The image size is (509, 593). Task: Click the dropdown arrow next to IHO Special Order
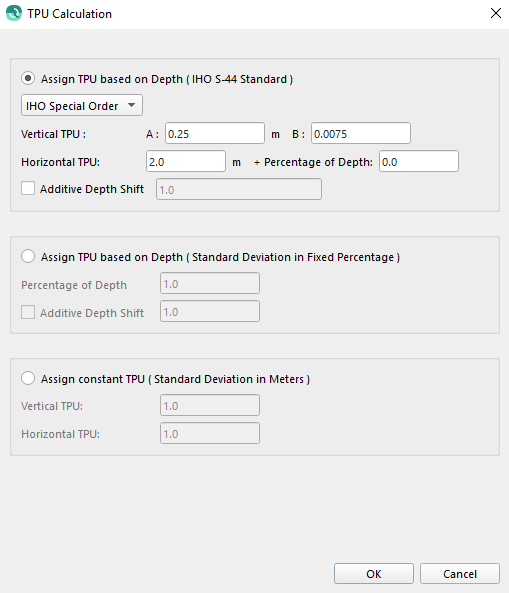[x=131, y=105]
